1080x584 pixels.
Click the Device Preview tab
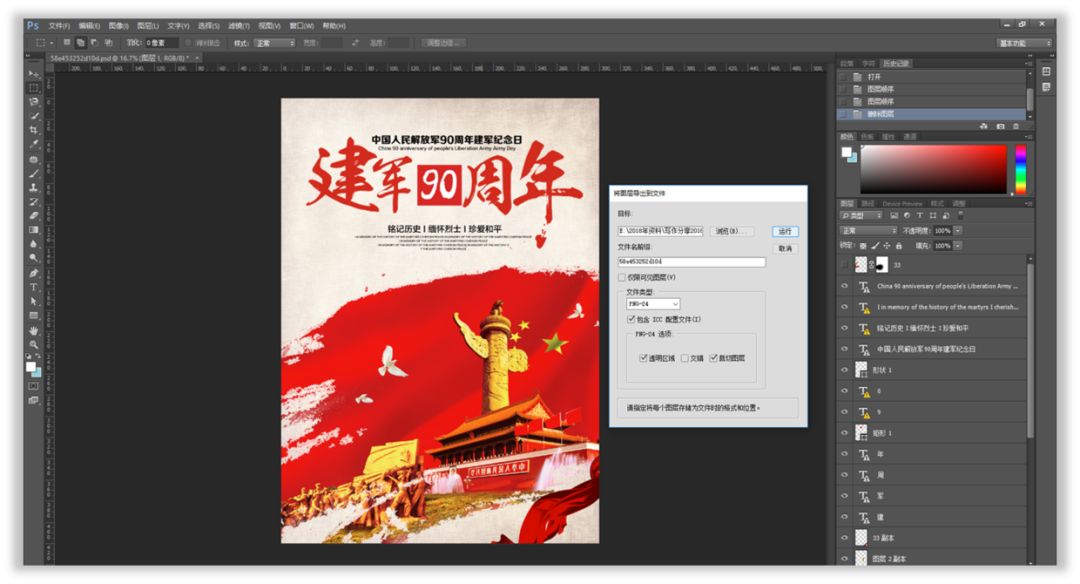point(902,203)
